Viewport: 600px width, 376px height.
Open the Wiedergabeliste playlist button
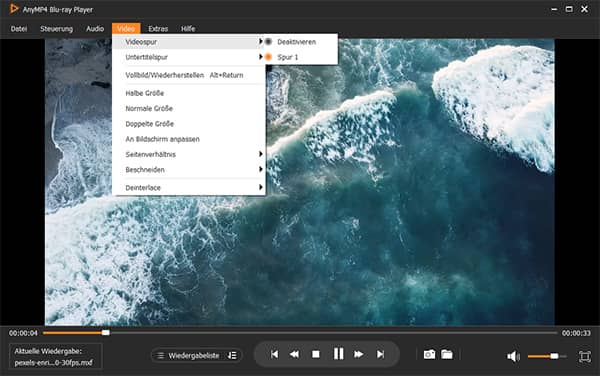pyautogui.click(x=196, y=355)
